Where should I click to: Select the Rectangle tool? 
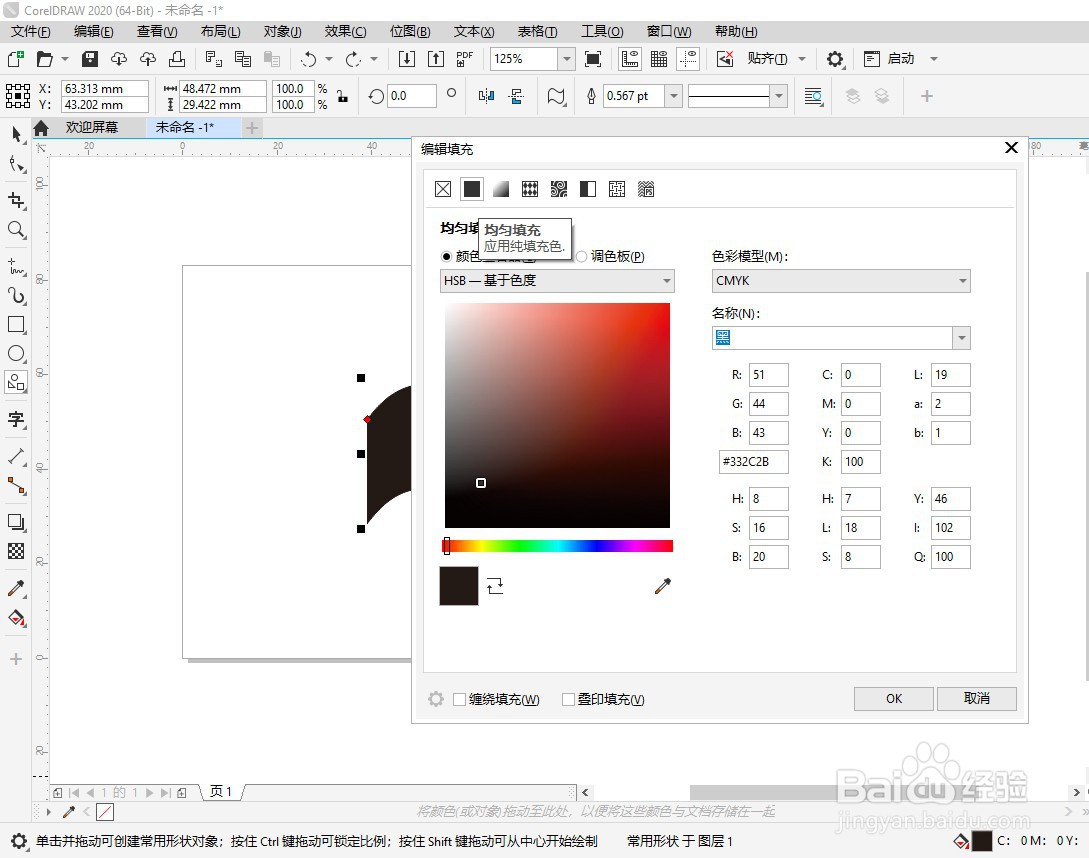point(17,325)
